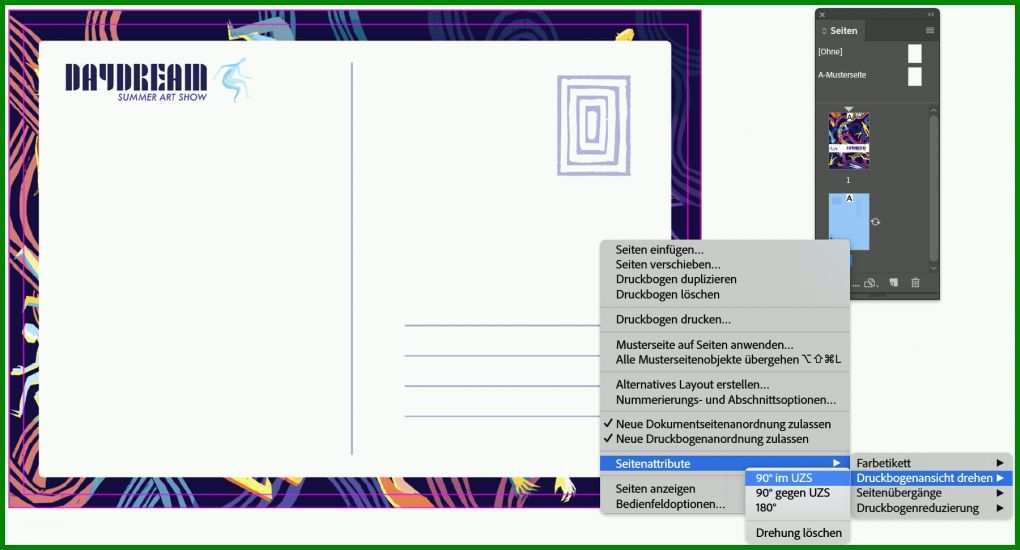Click the create new page icon
The image size is (1020, 550).
click(x=894, y=282)
